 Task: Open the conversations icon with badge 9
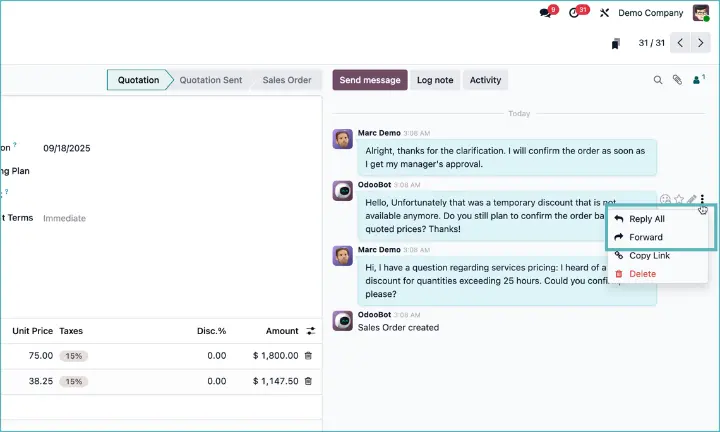tap(546, 13)
